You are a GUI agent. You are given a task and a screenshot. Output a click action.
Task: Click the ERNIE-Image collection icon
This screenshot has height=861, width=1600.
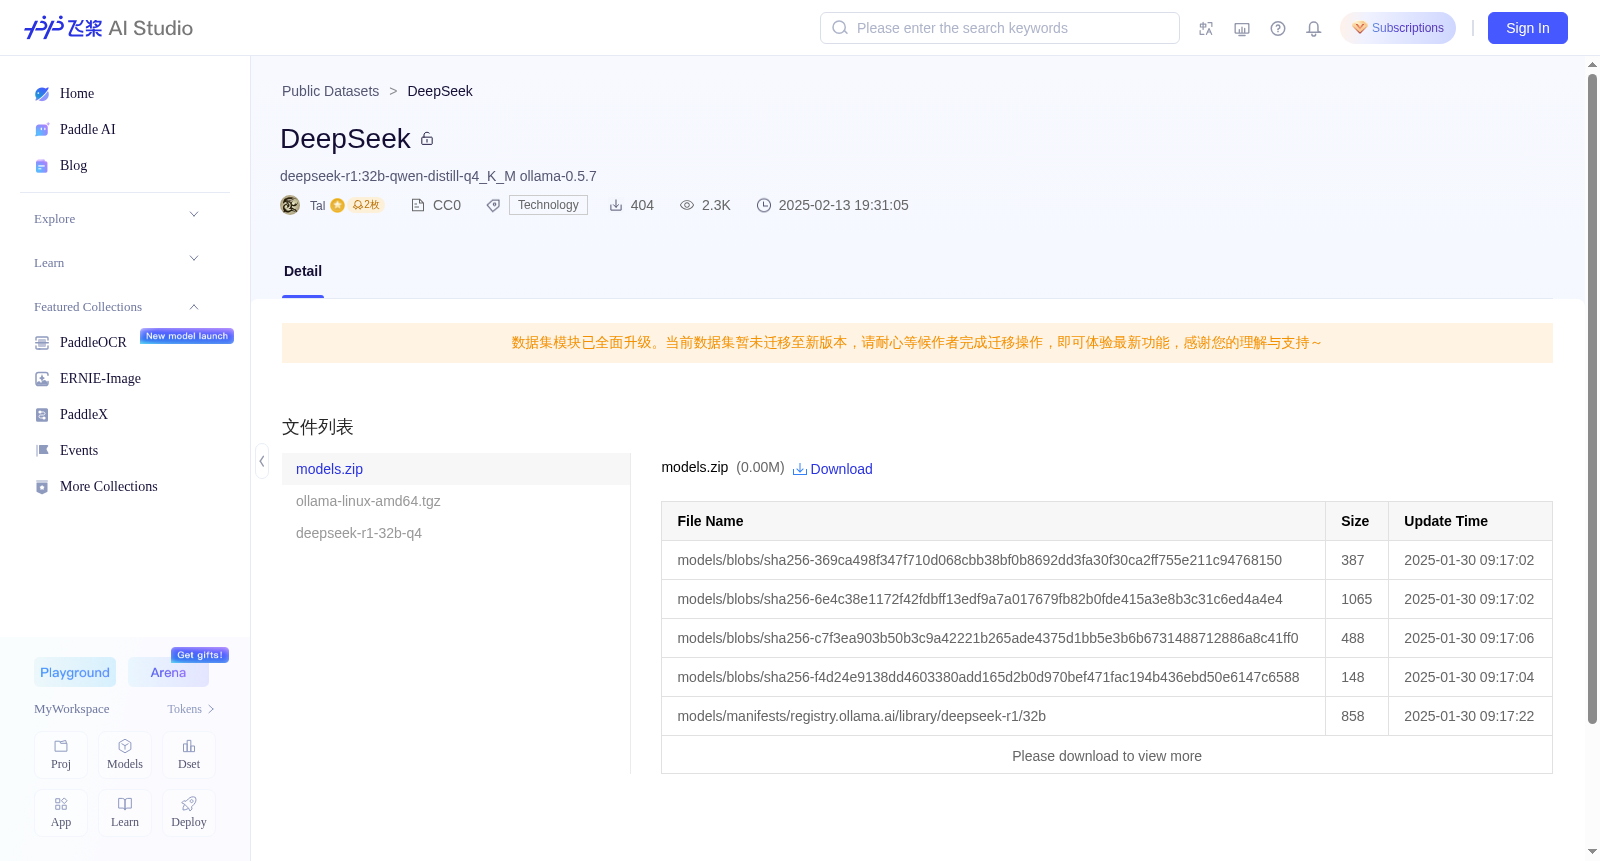pyautogui.click(x=42, y=379)
